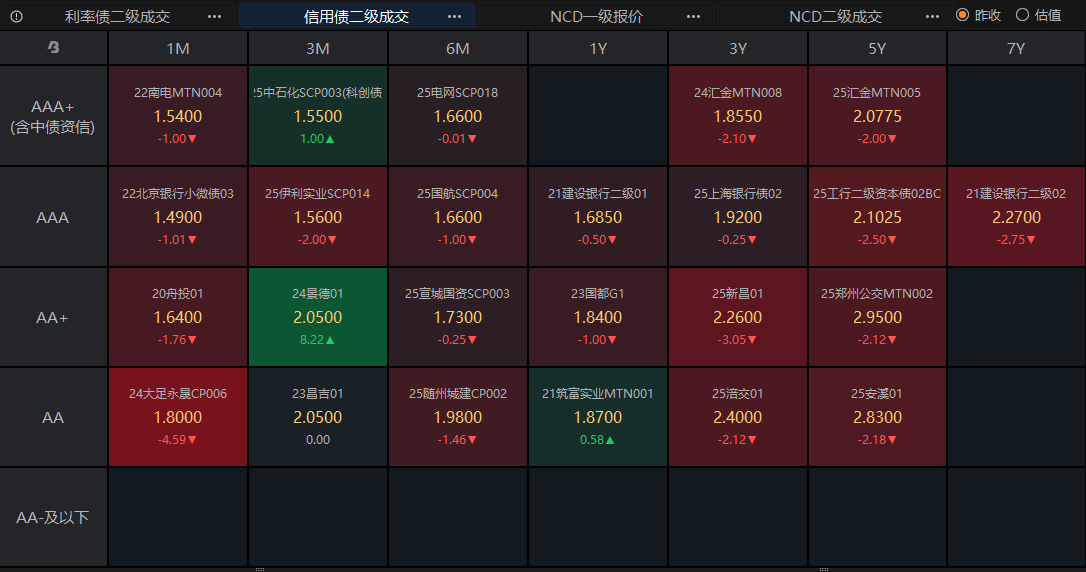The width and height of the screenshot is (1086, 572).
Task: Select the 估值 radio button
Action: pyautogui.click(x=1022, y=15)
